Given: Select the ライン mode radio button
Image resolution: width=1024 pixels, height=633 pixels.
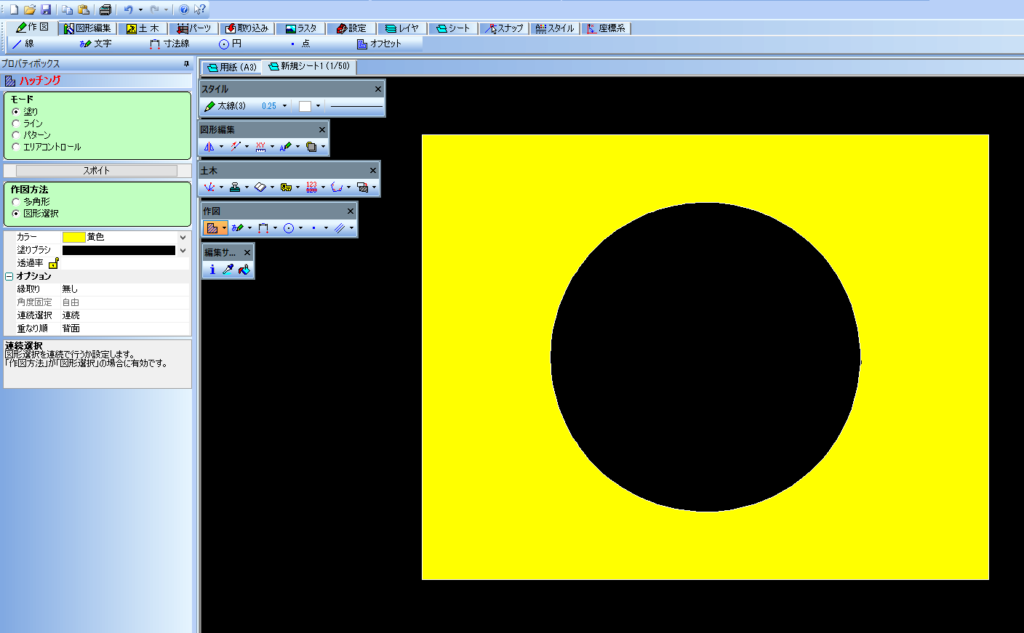Looking at the screenshot, I should coord(15,123).
